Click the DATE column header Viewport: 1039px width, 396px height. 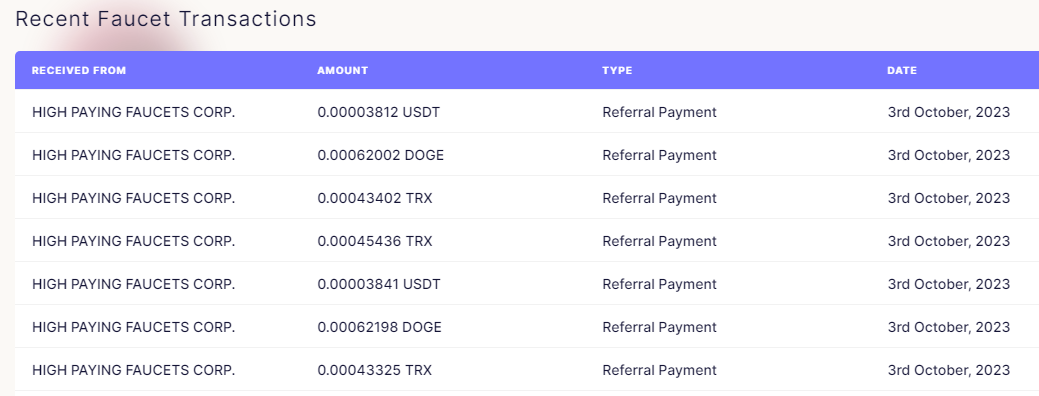coord(902,70)
